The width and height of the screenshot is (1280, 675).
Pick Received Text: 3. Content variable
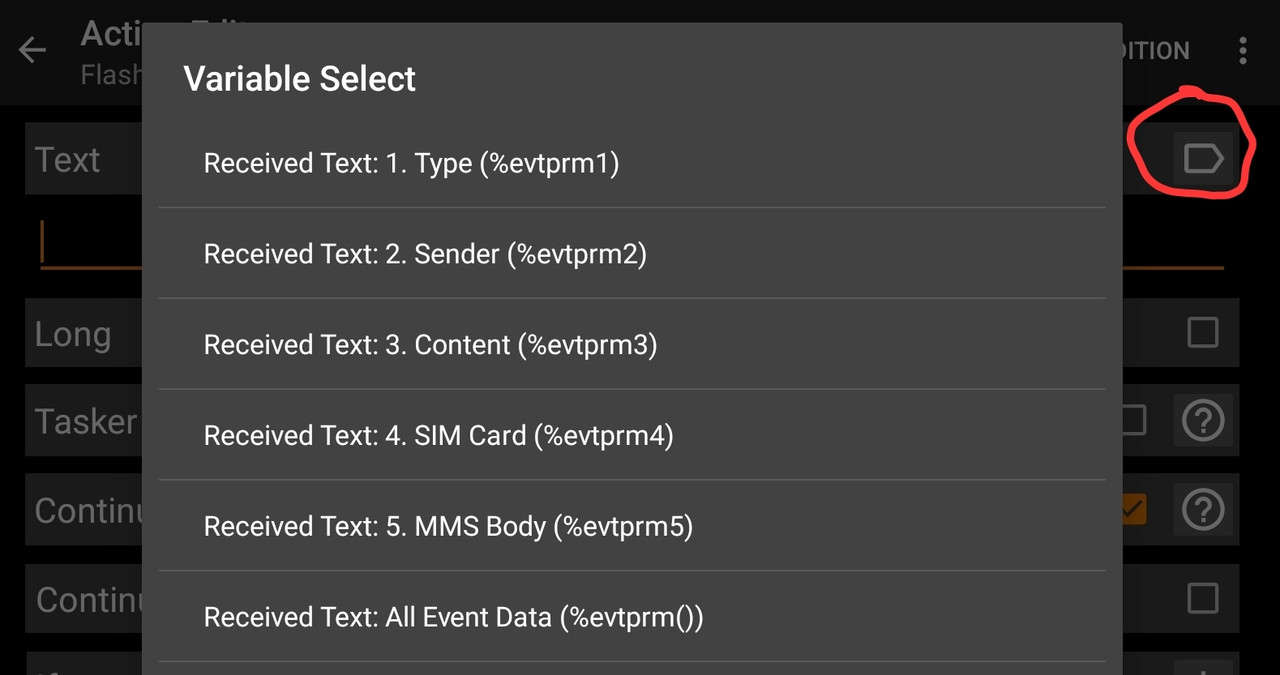(430, 345)
